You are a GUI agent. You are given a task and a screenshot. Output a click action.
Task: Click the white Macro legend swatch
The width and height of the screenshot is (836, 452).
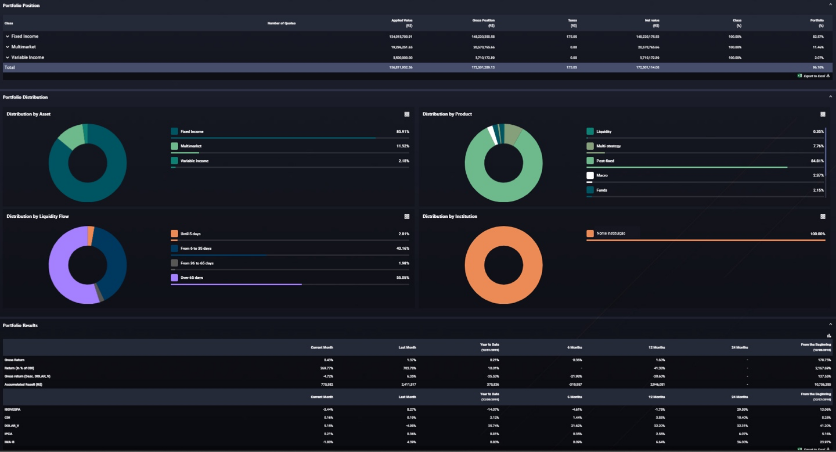590,175
